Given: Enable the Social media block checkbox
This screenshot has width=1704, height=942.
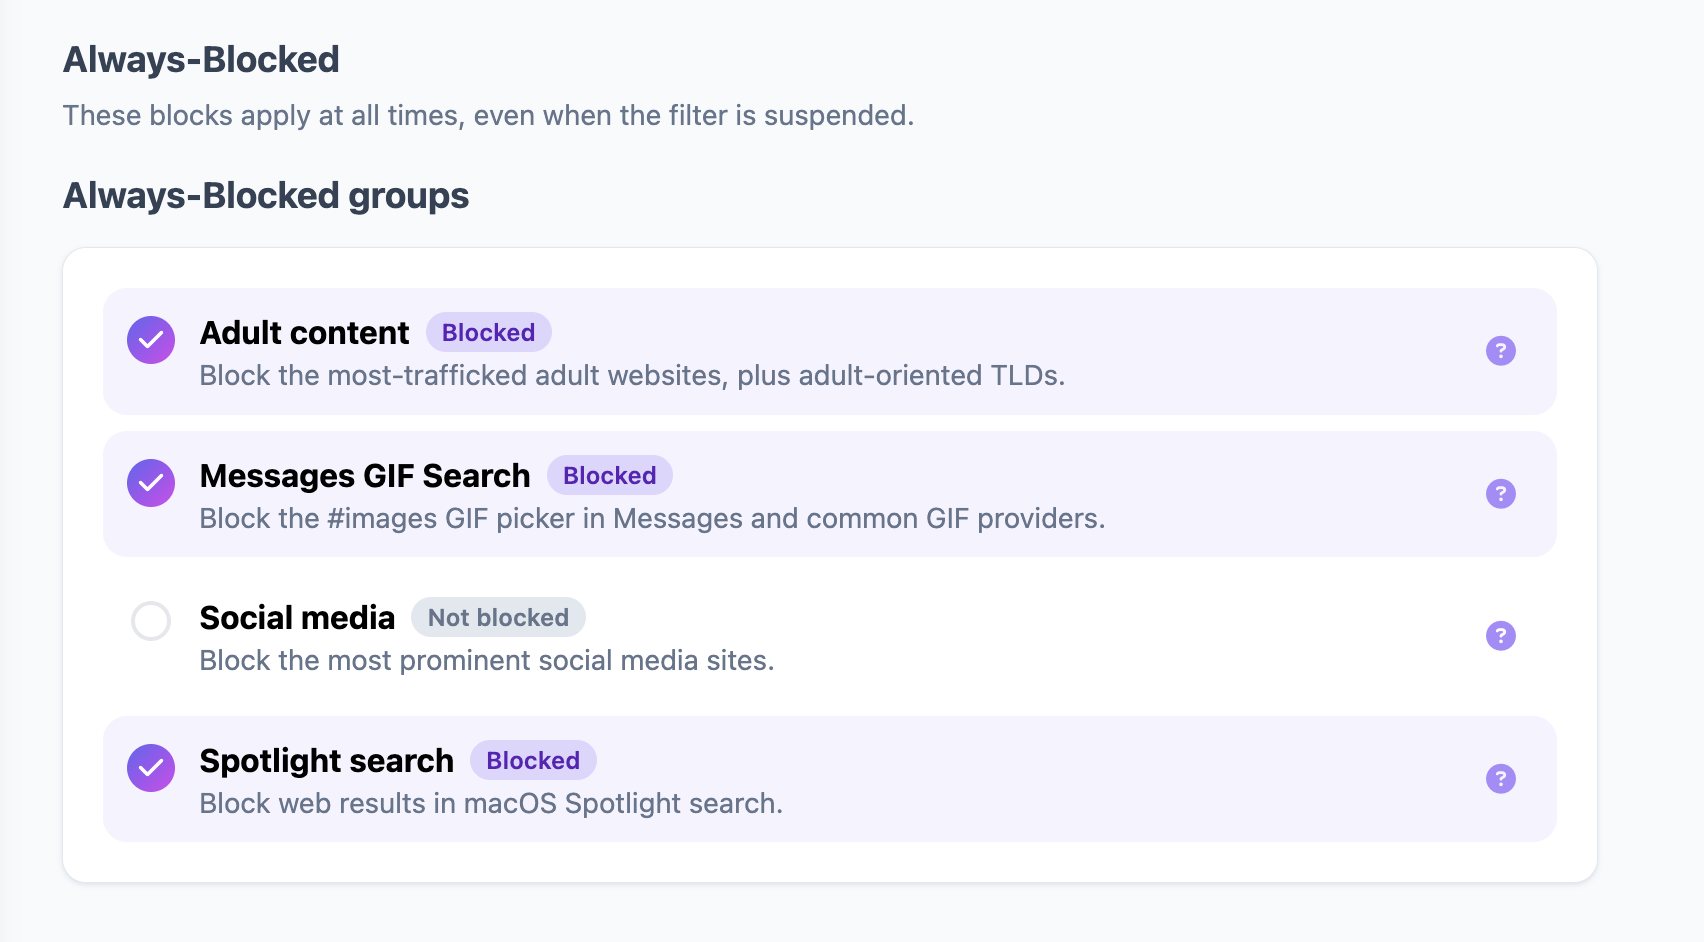Looking at the screenshot, I should (x=151, y=621).
